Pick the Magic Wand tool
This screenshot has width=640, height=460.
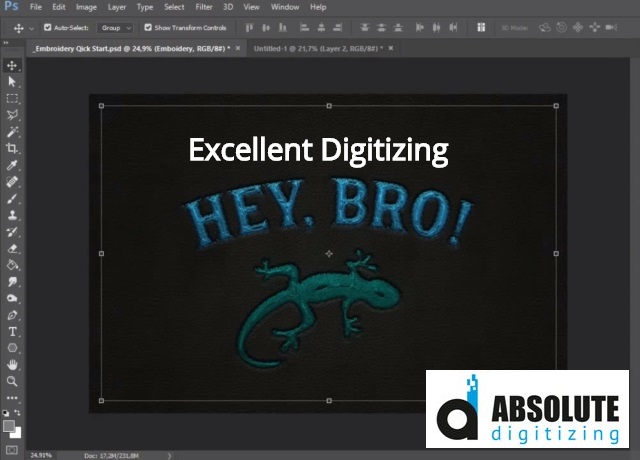coord(12,132)
